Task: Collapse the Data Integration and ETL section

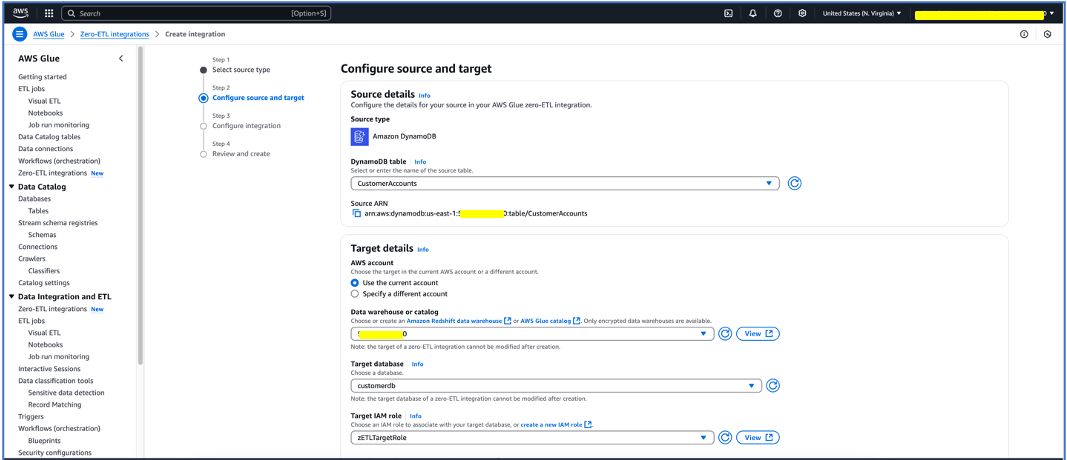Action: point(11,297)
